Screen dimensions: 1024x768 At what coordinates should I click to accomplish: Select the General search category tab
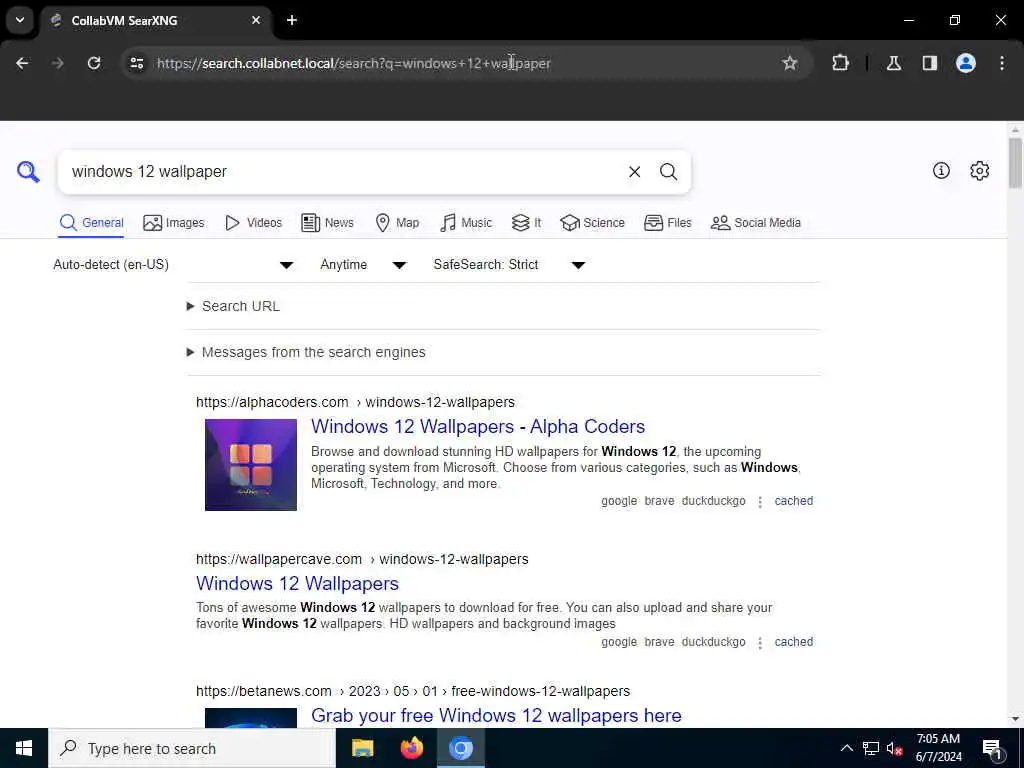coord(91,223)
